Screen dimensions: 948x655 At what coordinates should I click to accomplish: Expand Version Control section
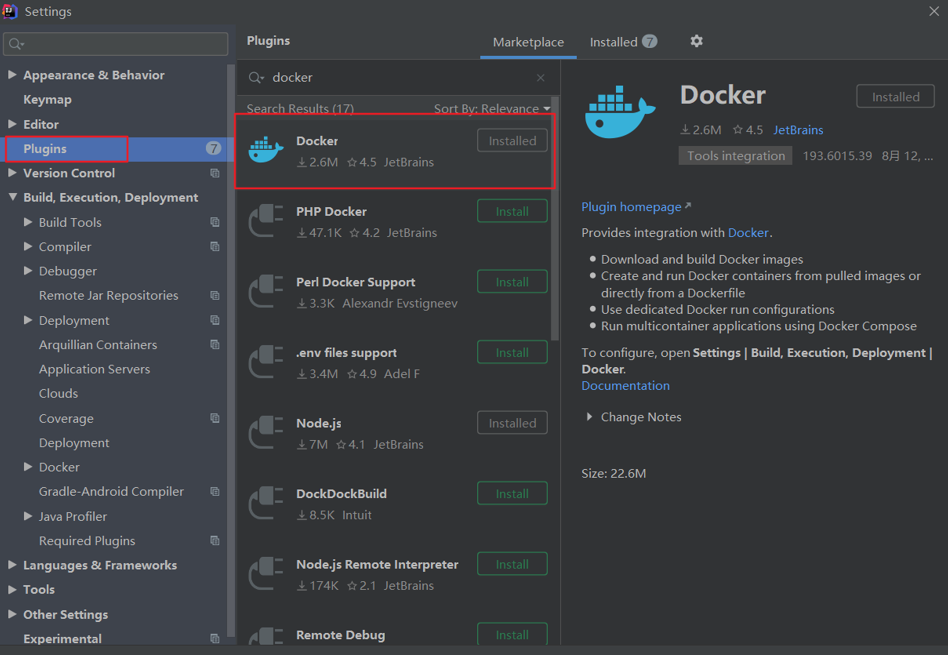click(x=12, y=172)
